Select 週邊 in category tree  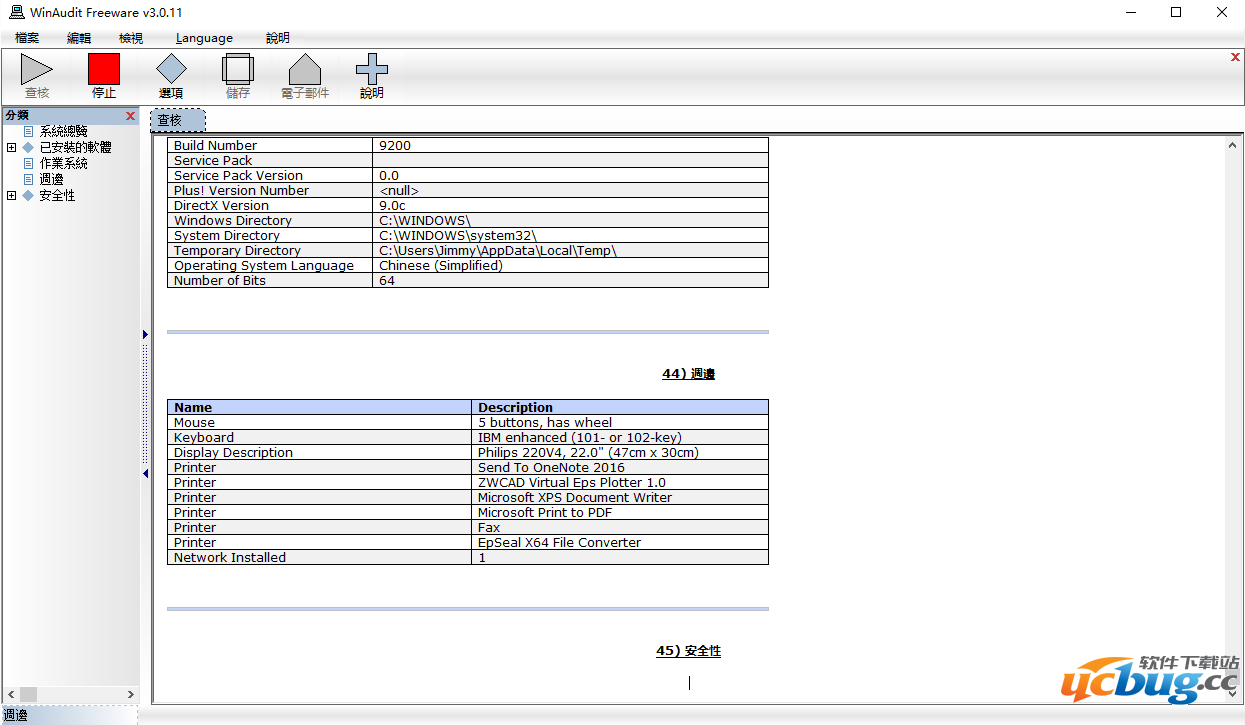(x=51, y=179)
